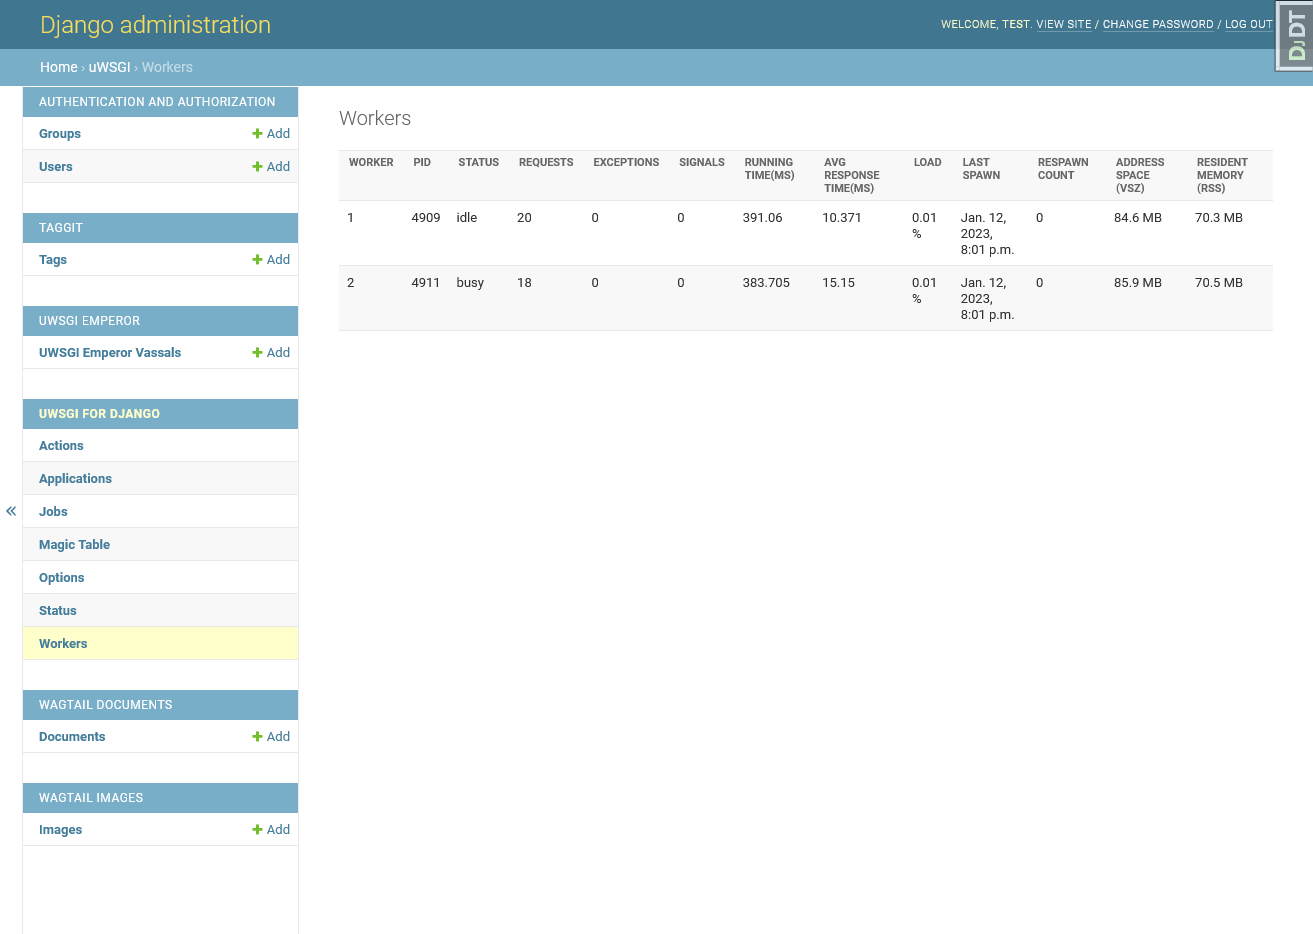The width and height of the screenshot is (1313, 934).
Task: Click resident memory value 70.3 MB
Action: (1219, 218)
